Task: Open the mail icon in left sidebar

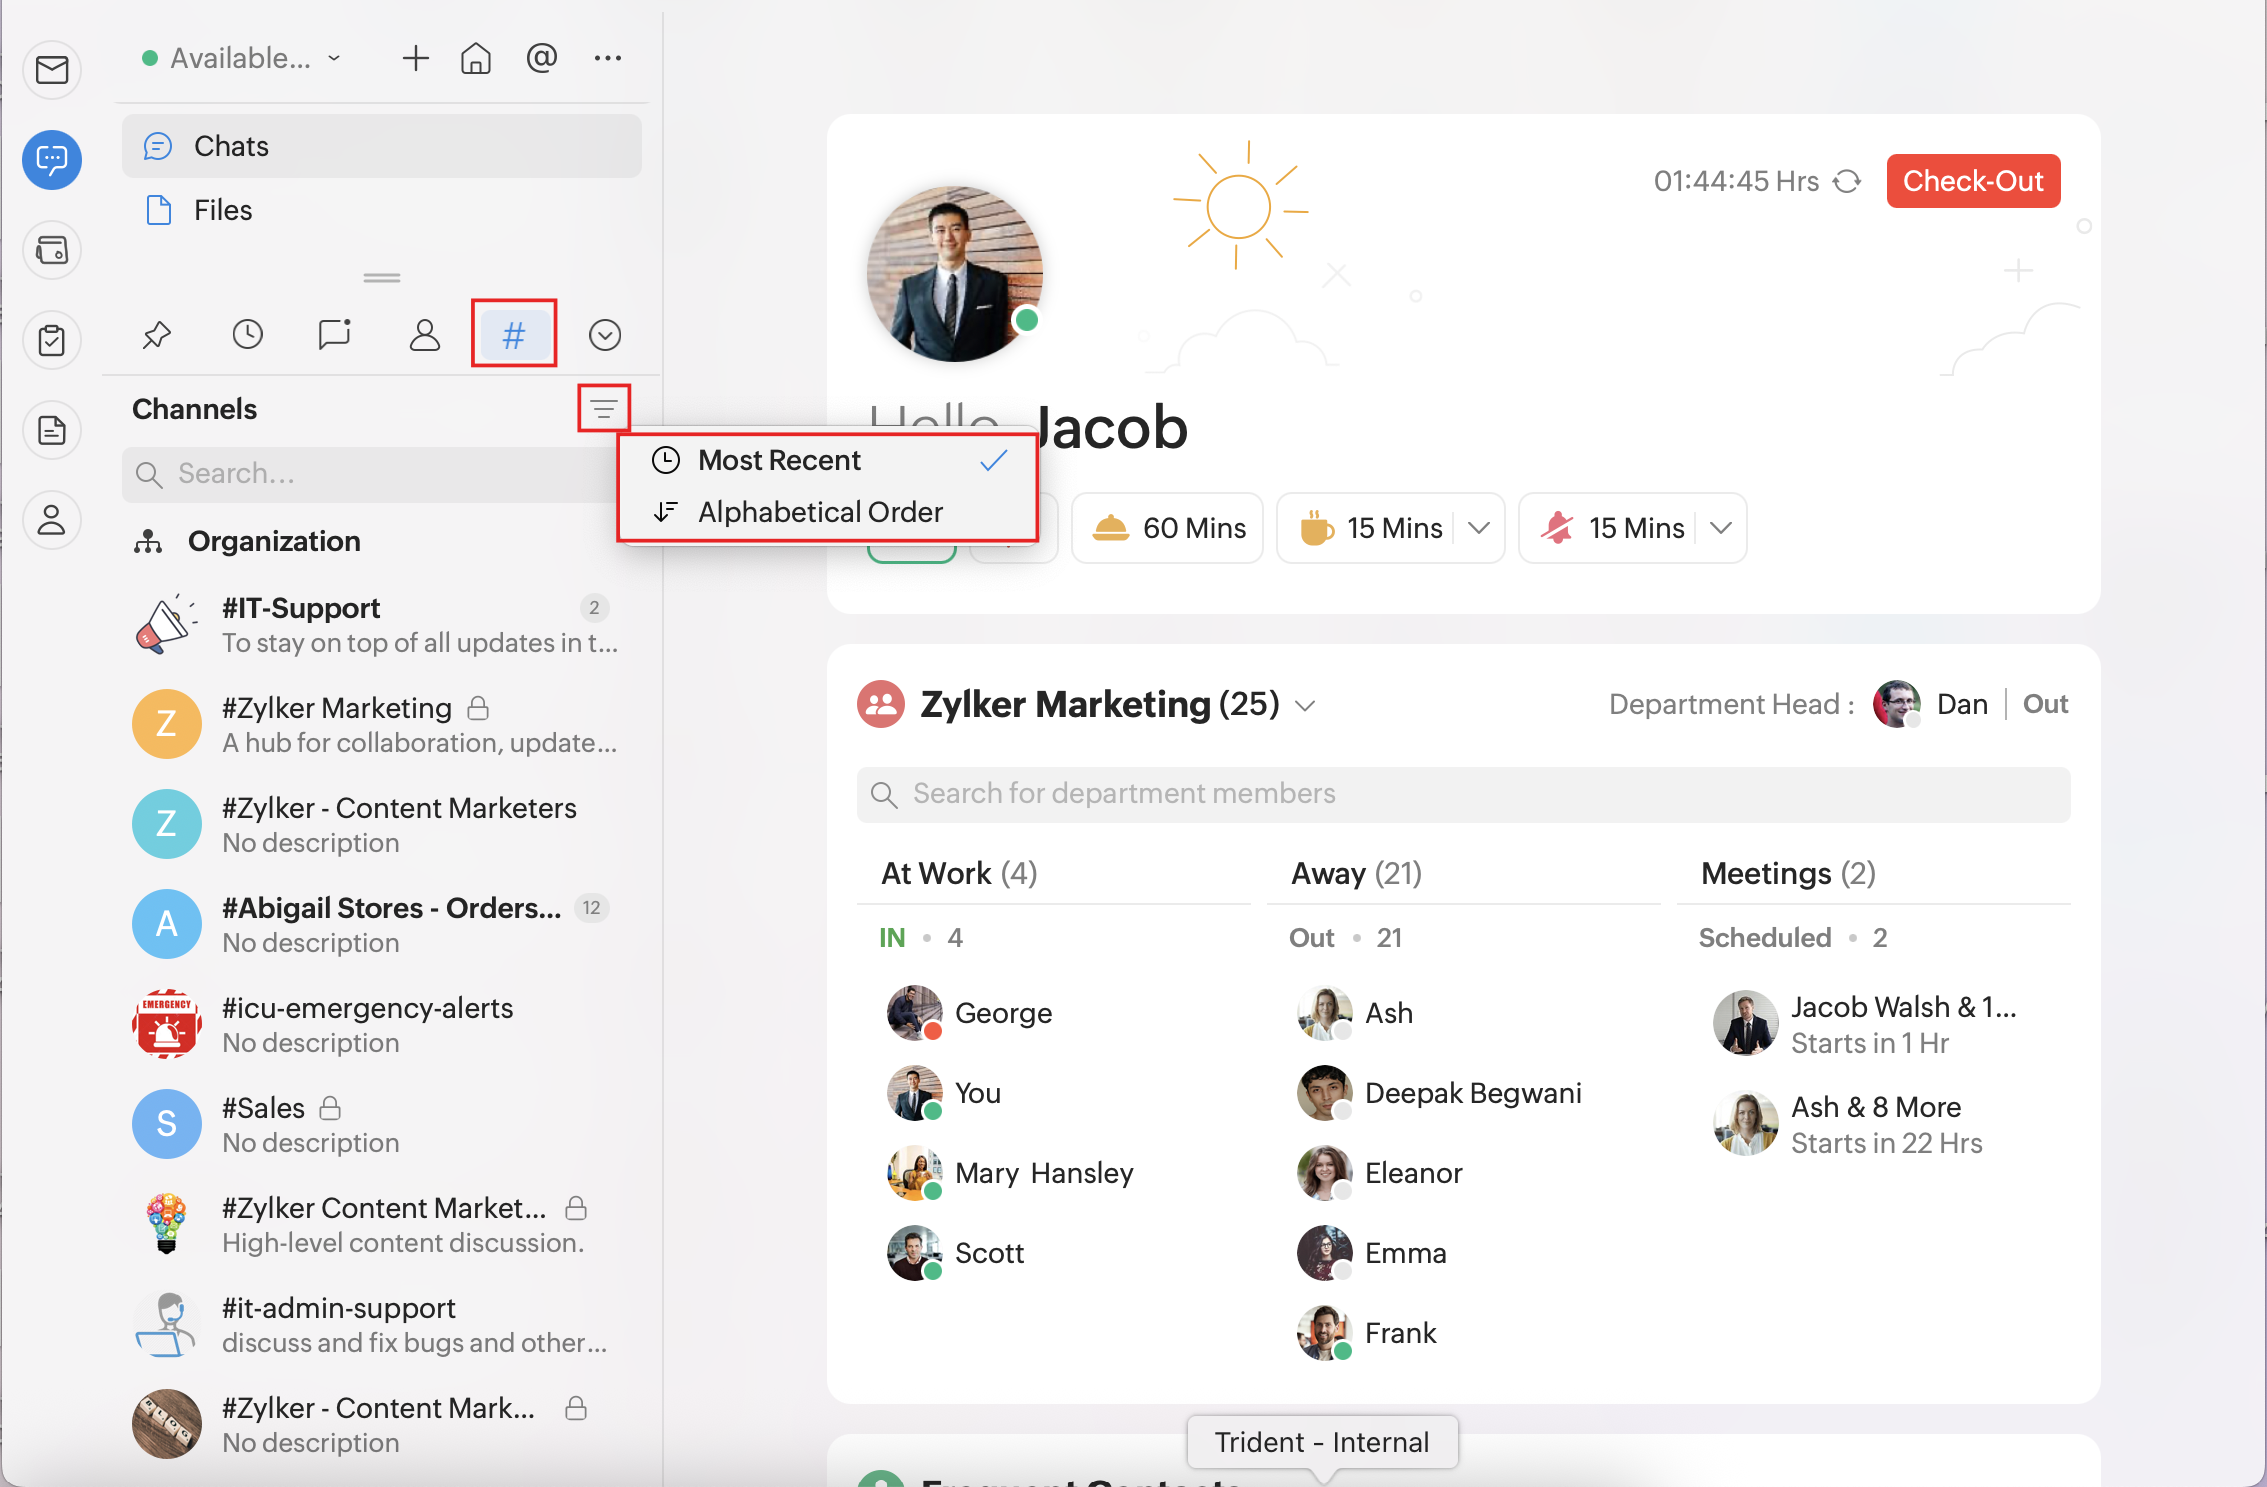Action: (52, 70)
